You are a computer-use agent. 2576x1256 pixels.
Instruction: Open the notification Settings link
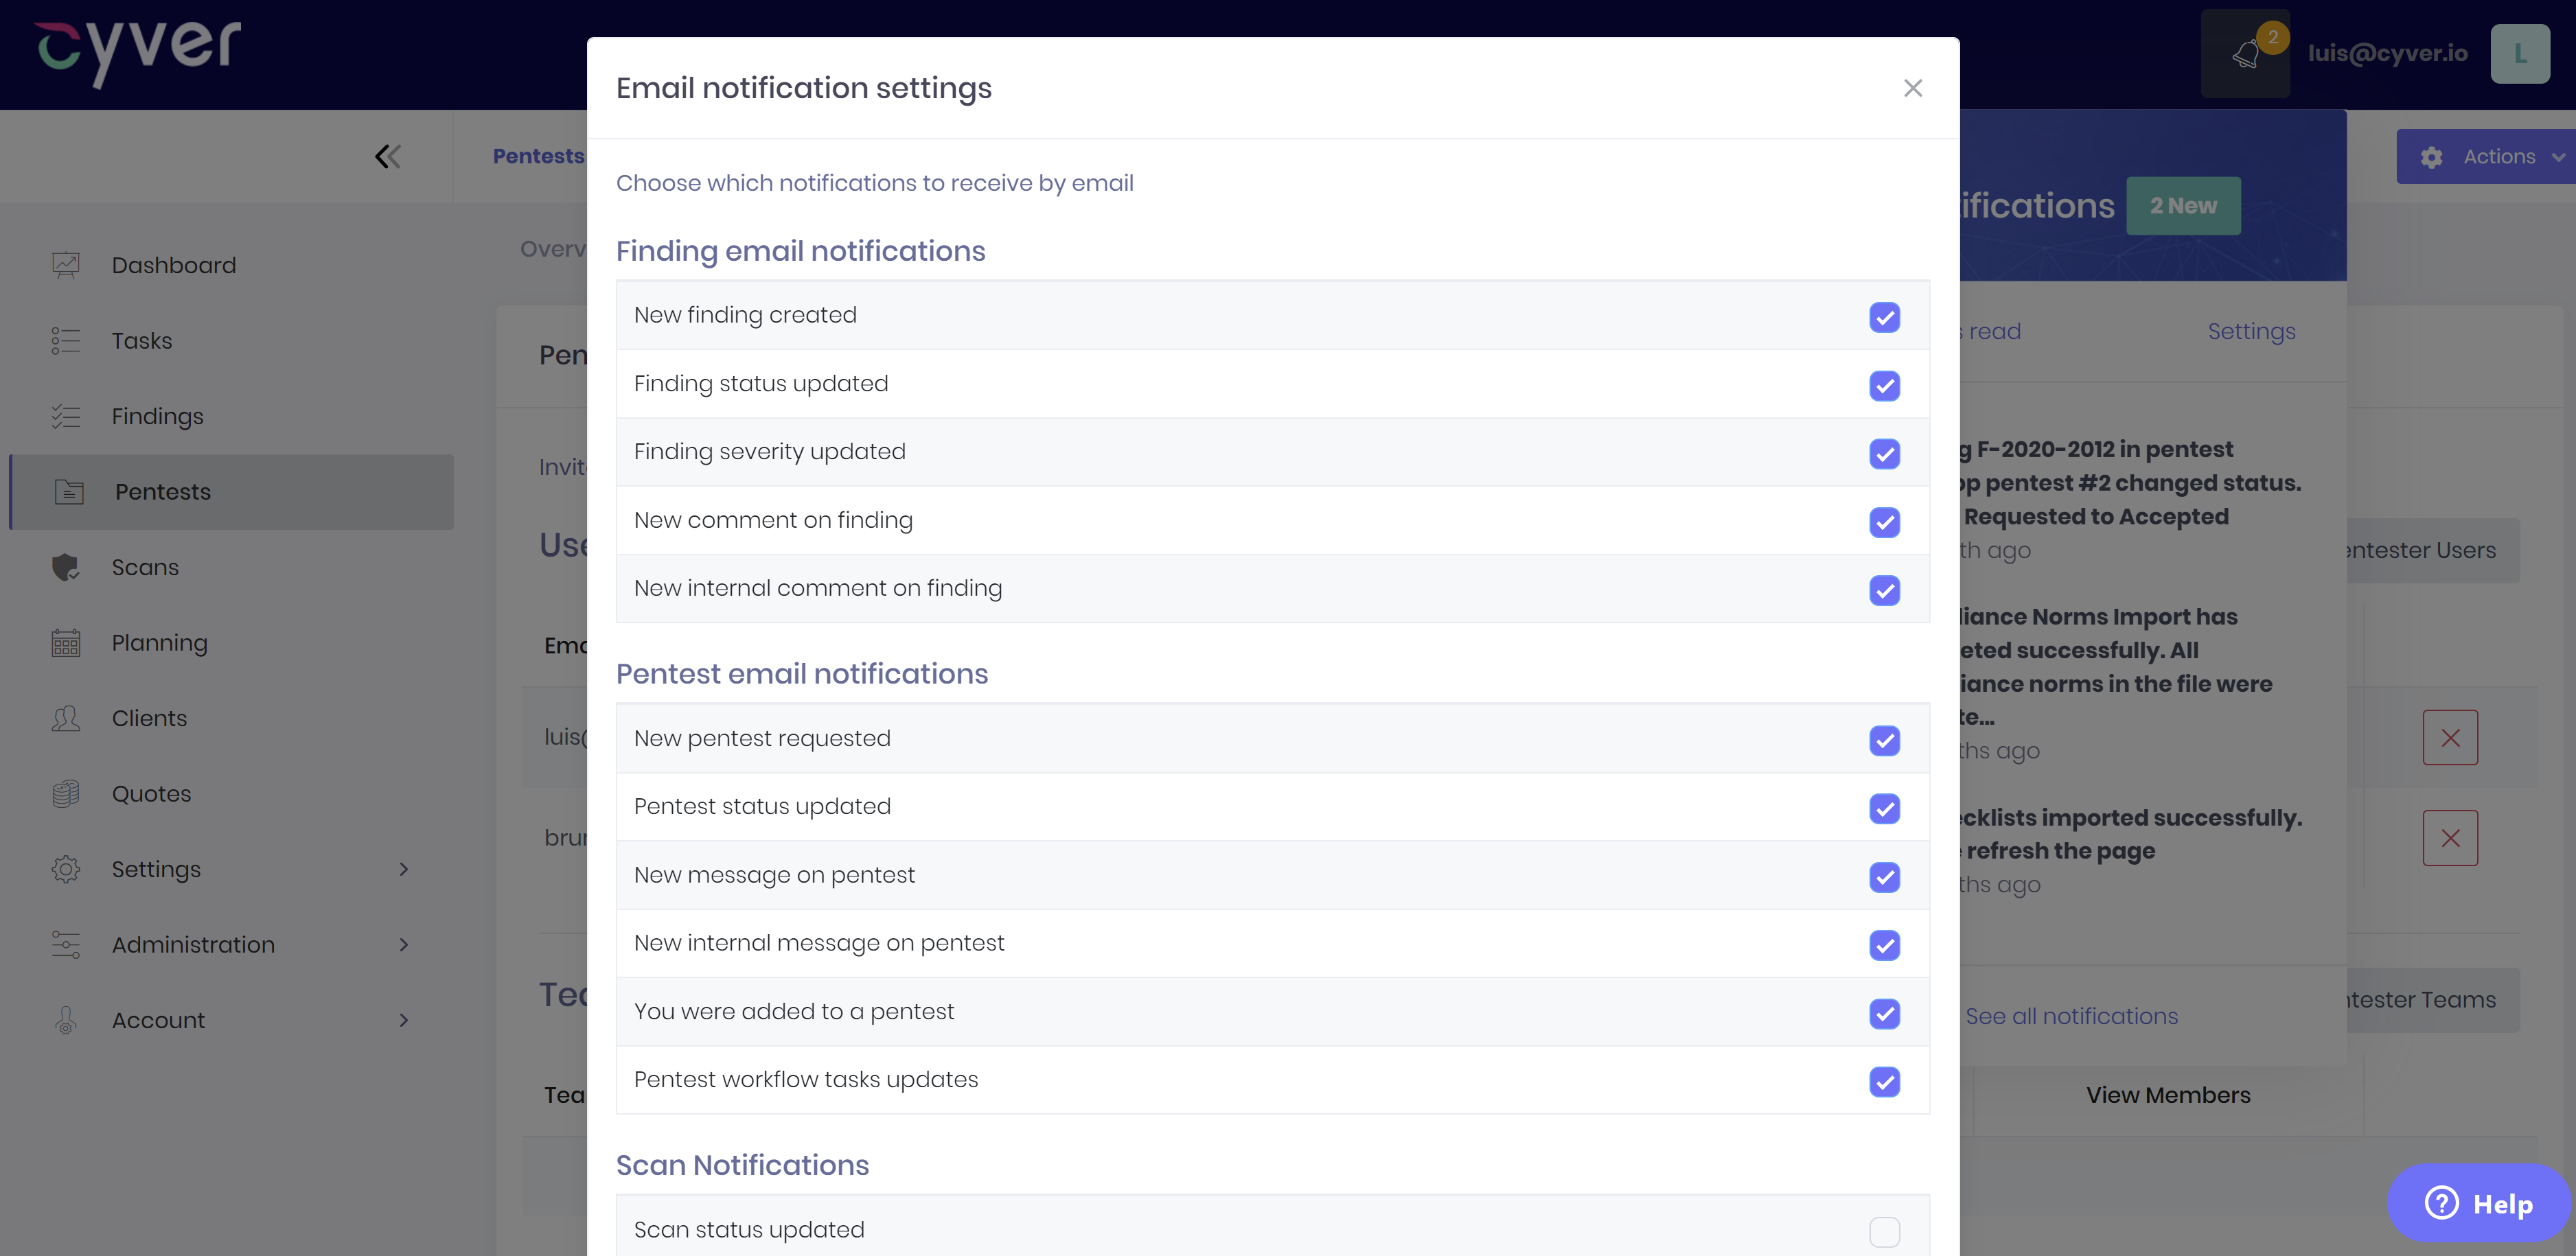(2251, 331)
